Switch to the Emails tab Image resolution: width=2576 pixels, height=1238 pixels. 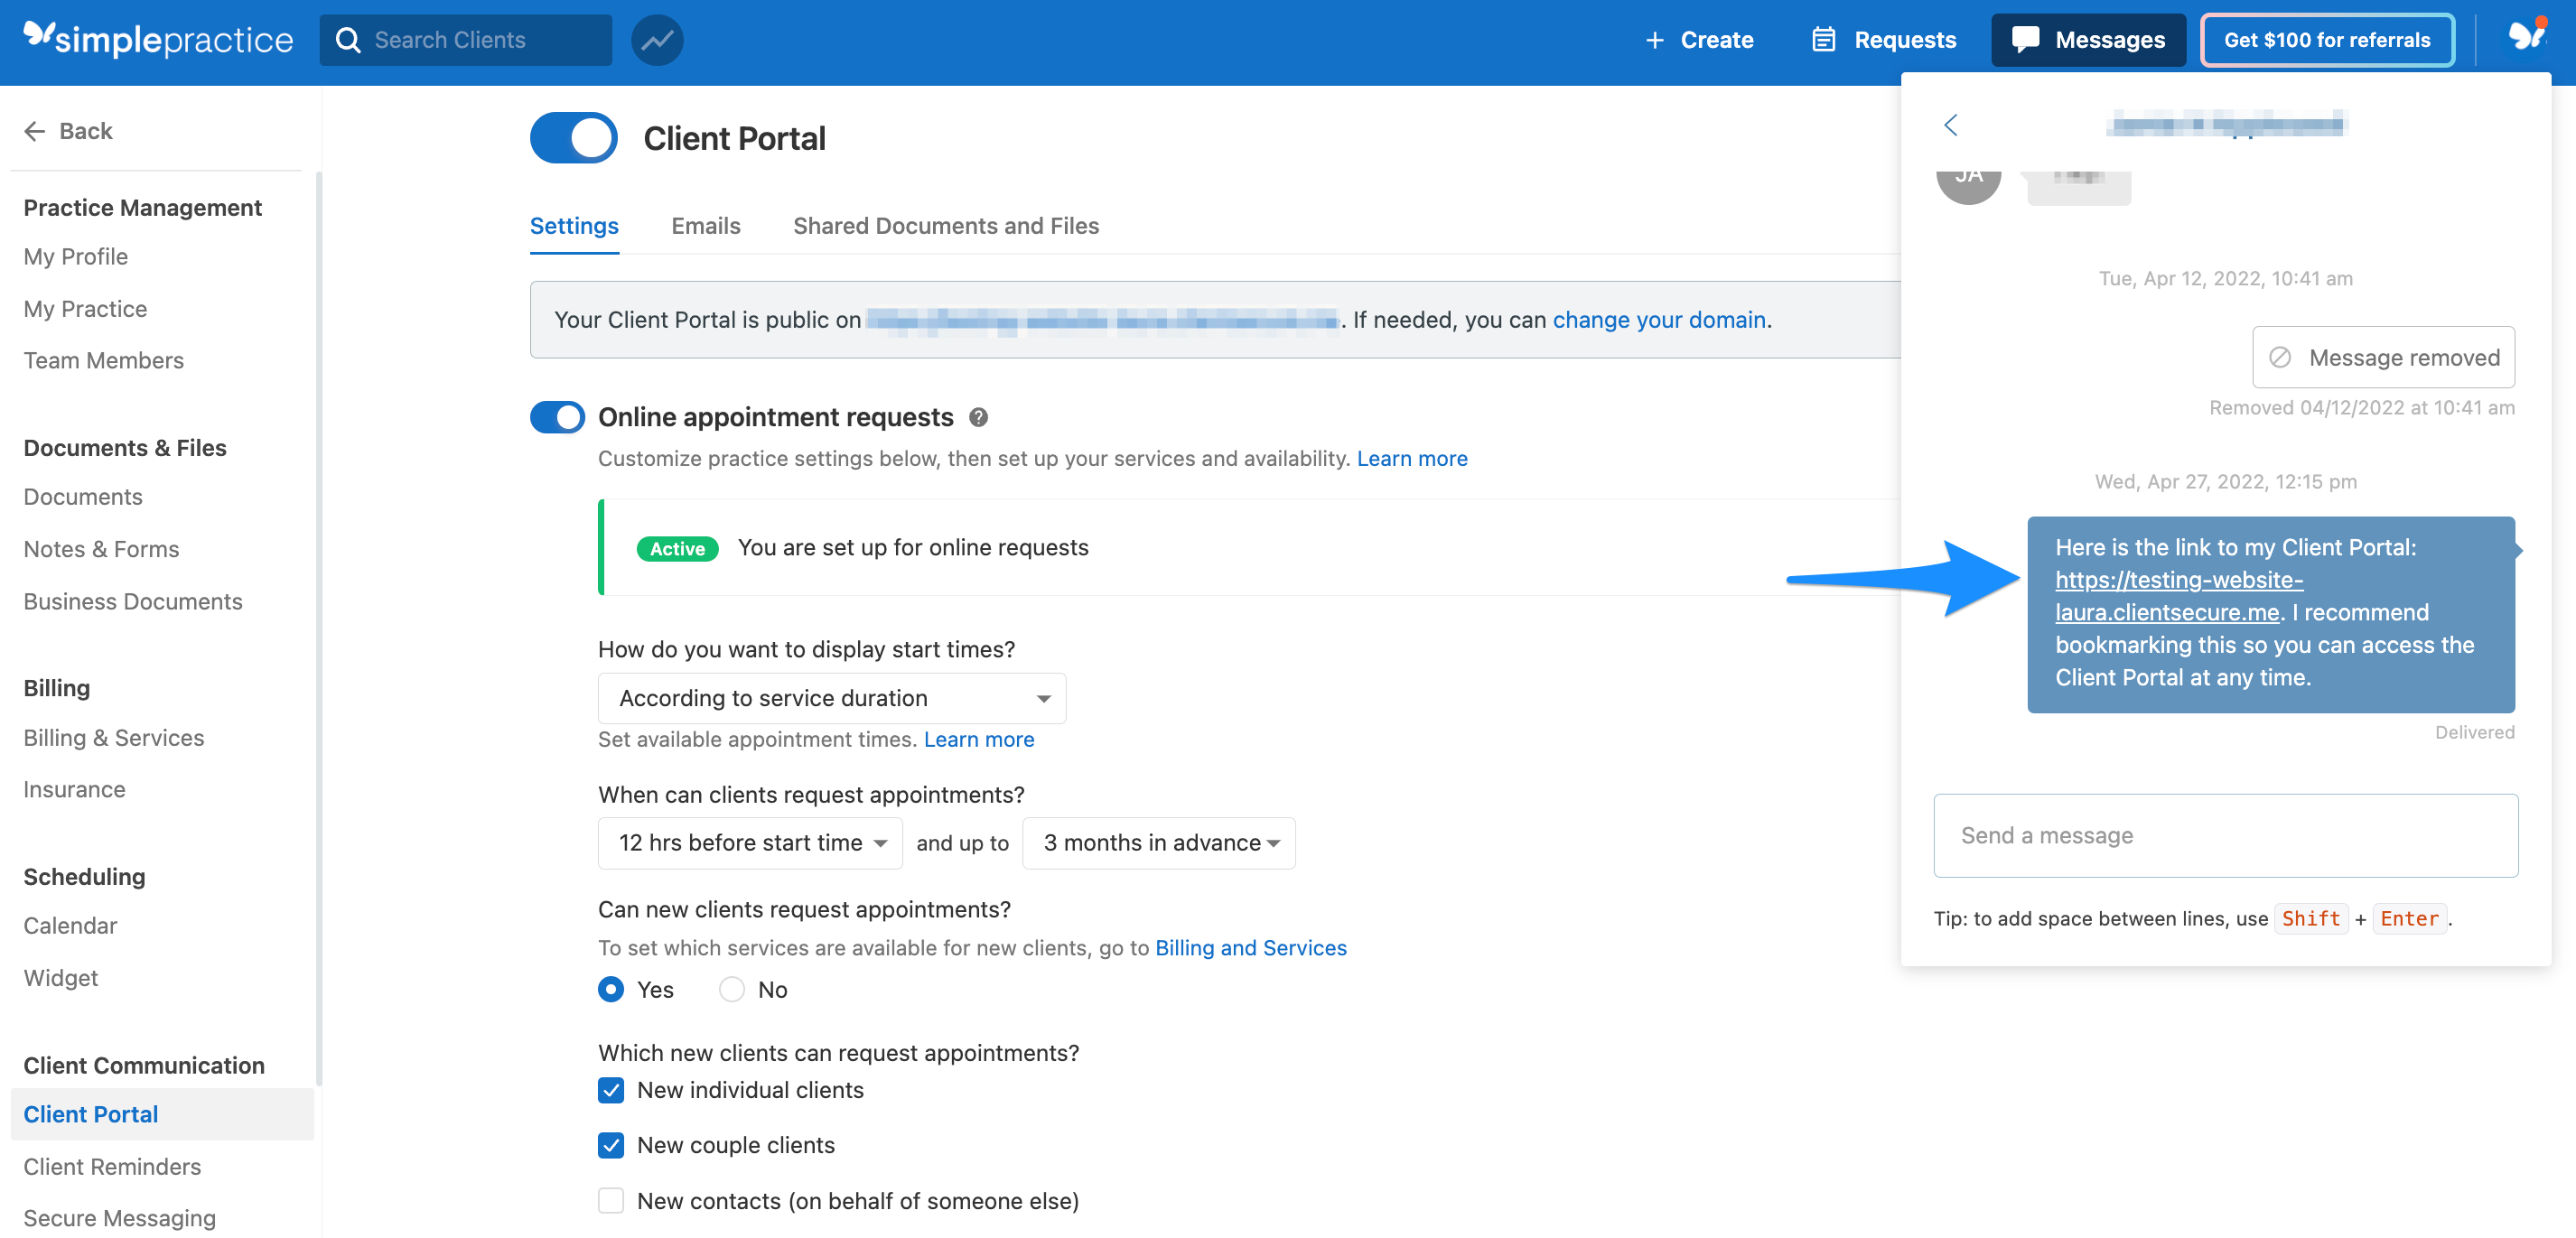(x=706, y=226)
